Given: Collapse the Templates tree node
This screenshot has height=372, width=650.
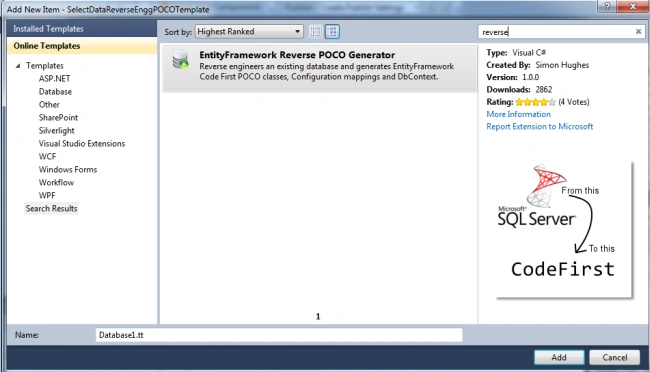Looking at the screenshot, I should [x=18, y=66].
